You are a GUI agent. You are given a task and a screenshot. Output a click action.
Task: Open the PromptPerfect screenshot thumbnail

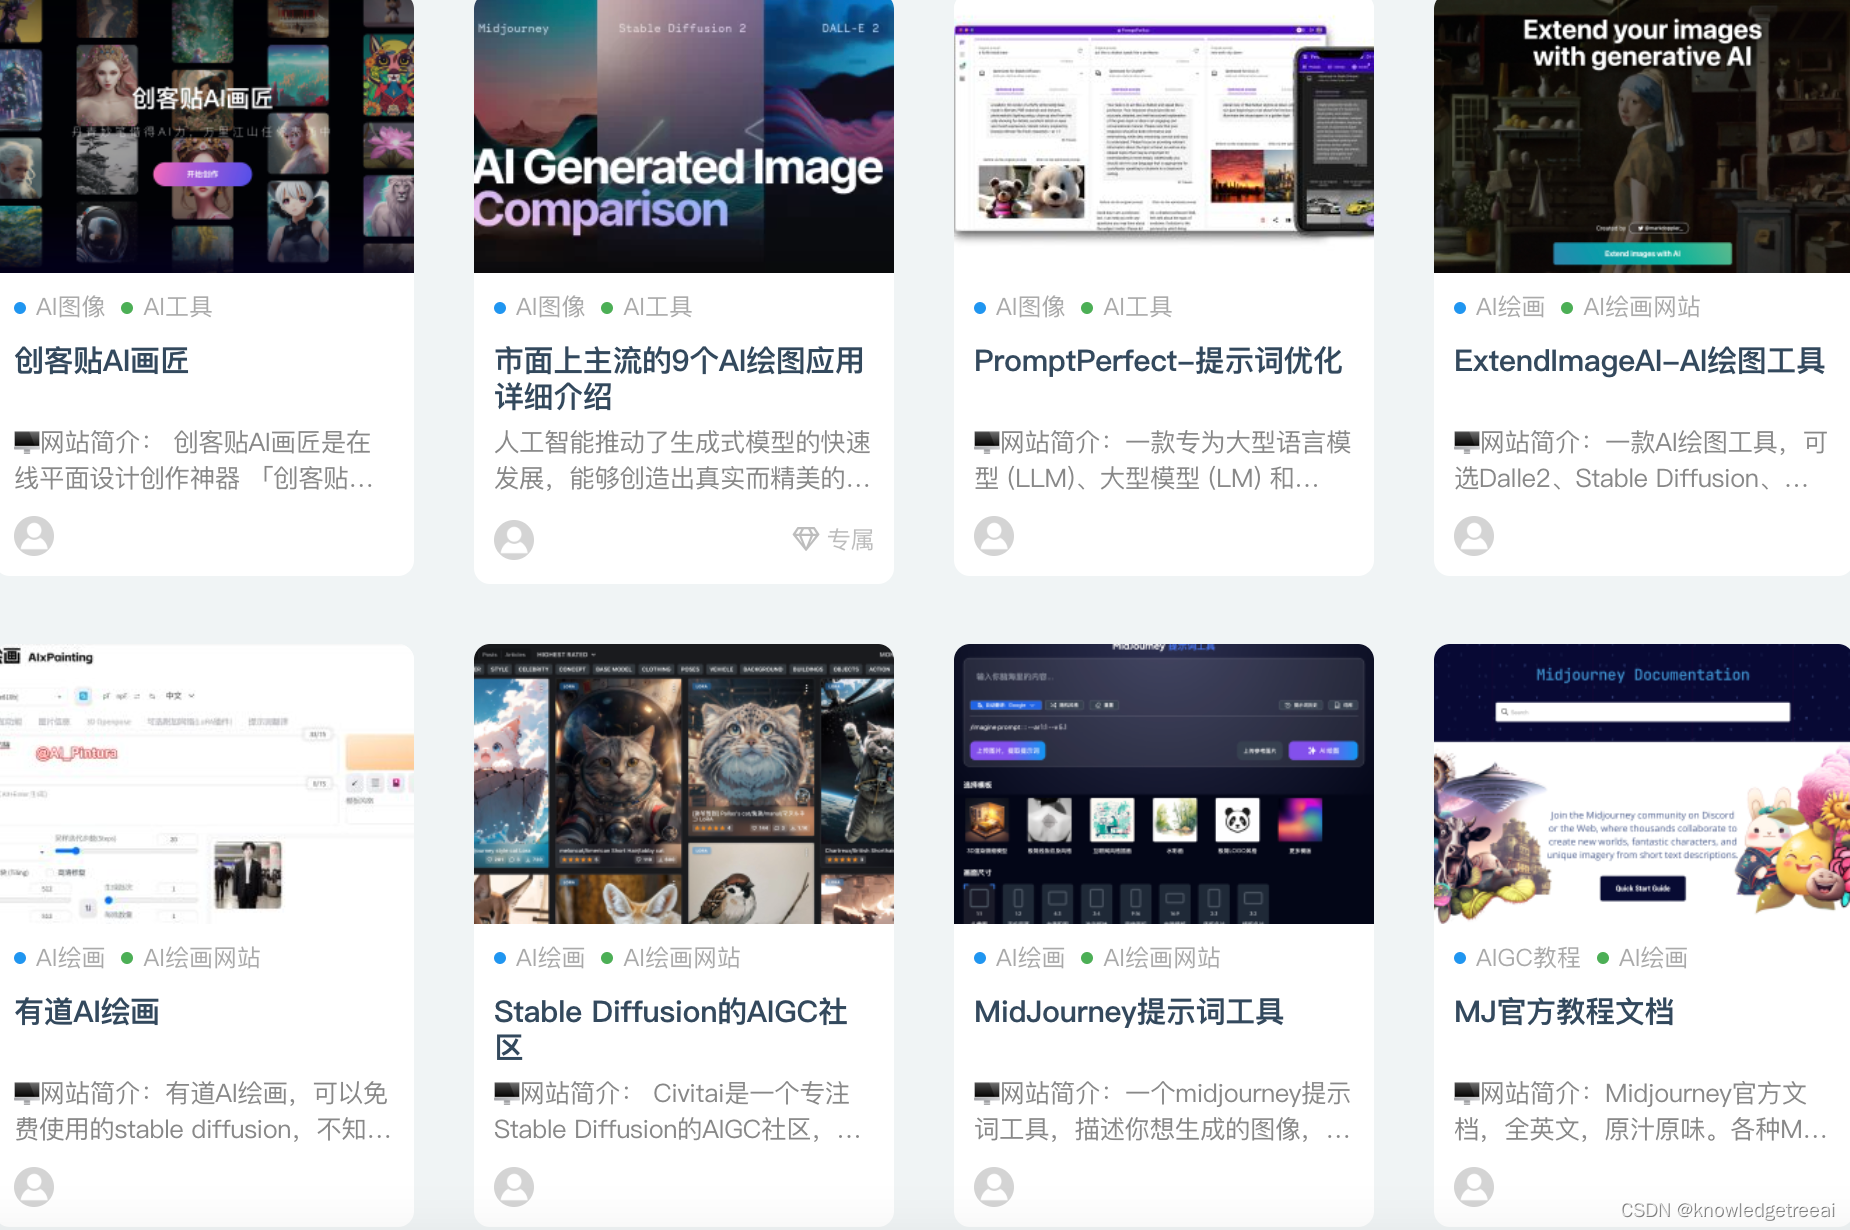1164,136
